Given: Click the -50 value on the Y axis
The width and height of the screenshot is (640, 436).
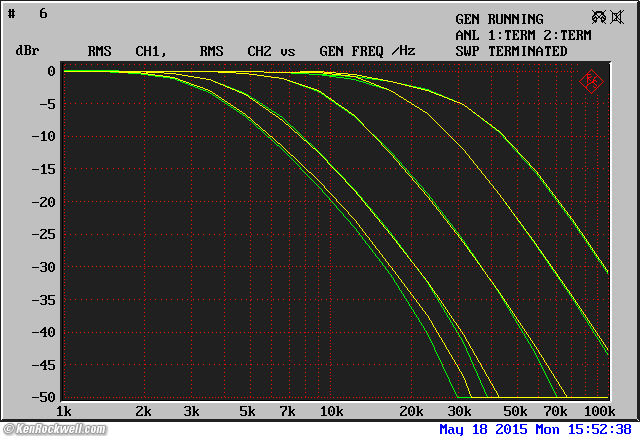Looking at the screenshot, I should [x=43, y=397].
